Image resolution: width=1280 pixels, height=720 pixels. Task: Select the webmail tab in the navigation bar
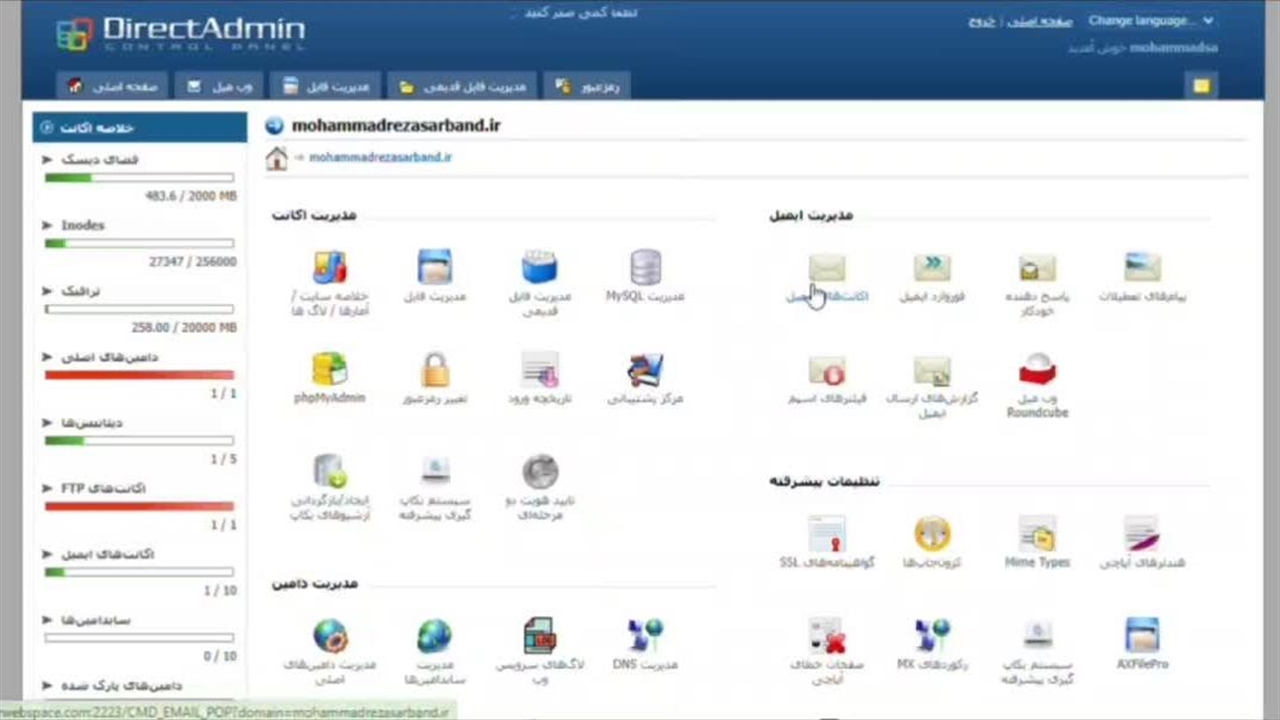pos(221,87)
